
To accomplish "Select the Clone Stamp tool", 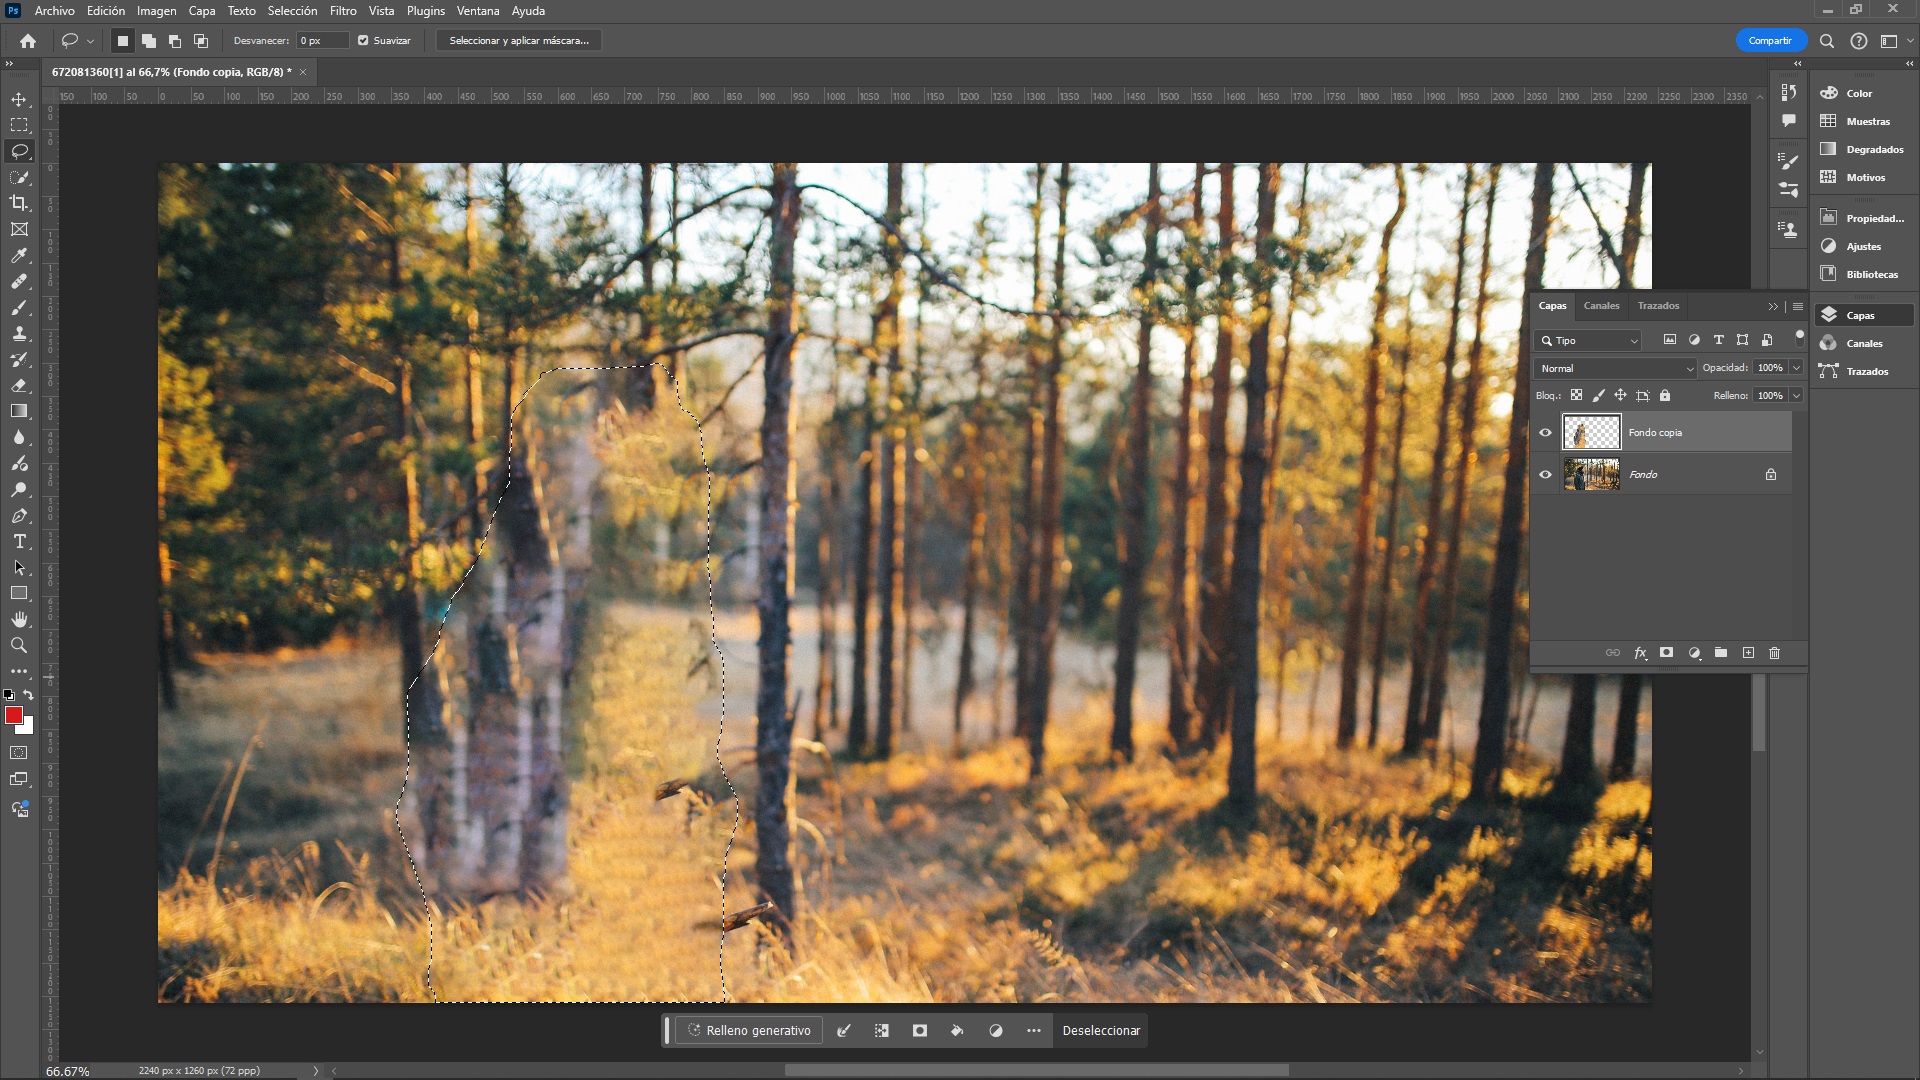I will [x=19, y=333].
